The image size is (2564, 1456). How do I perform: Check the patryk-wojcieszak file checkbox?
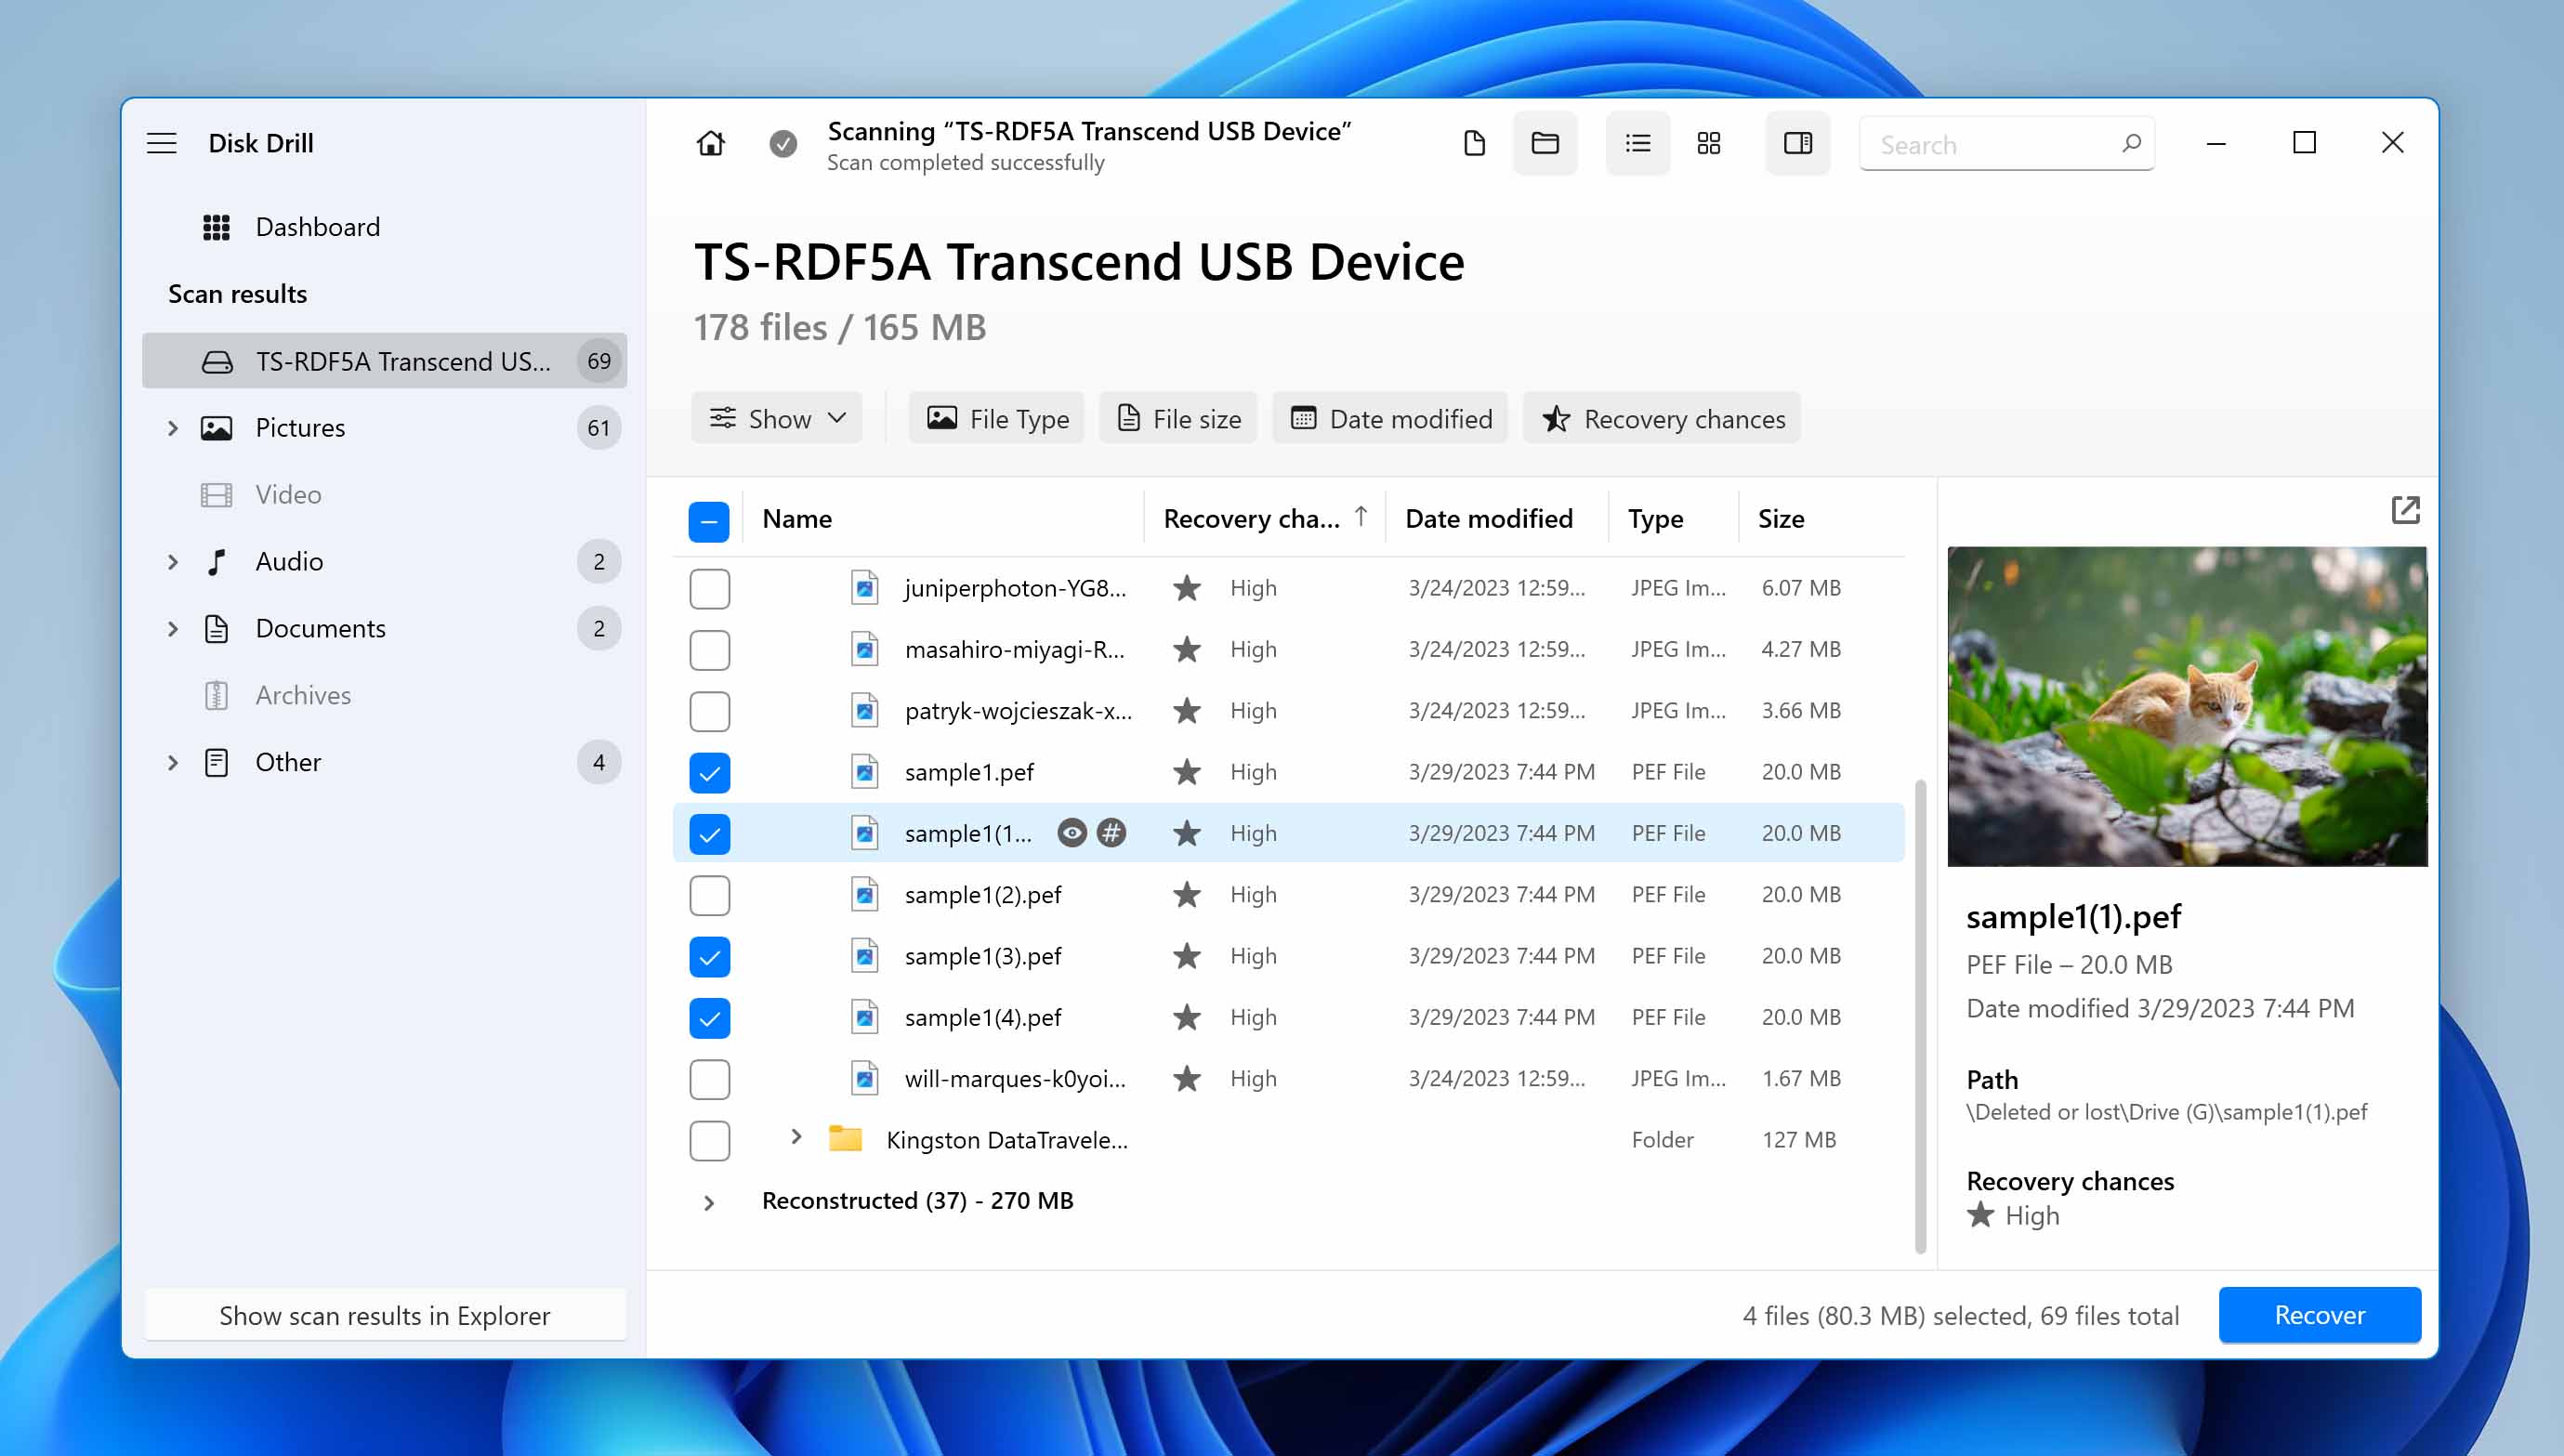coord(709,712)
